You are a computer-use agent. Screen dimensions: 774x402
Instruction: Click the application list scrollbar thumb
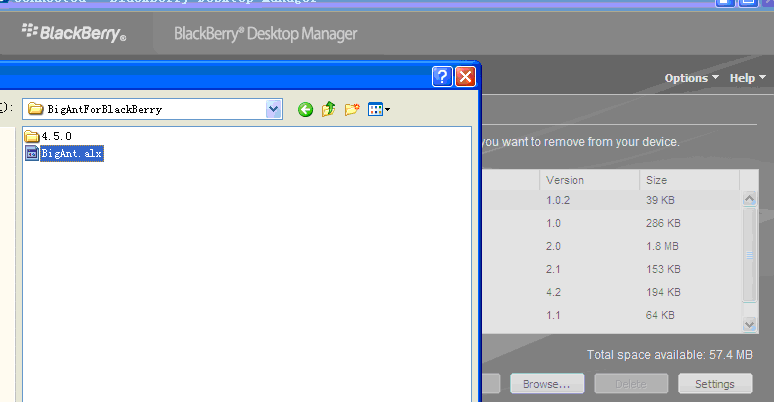point(749,255)
